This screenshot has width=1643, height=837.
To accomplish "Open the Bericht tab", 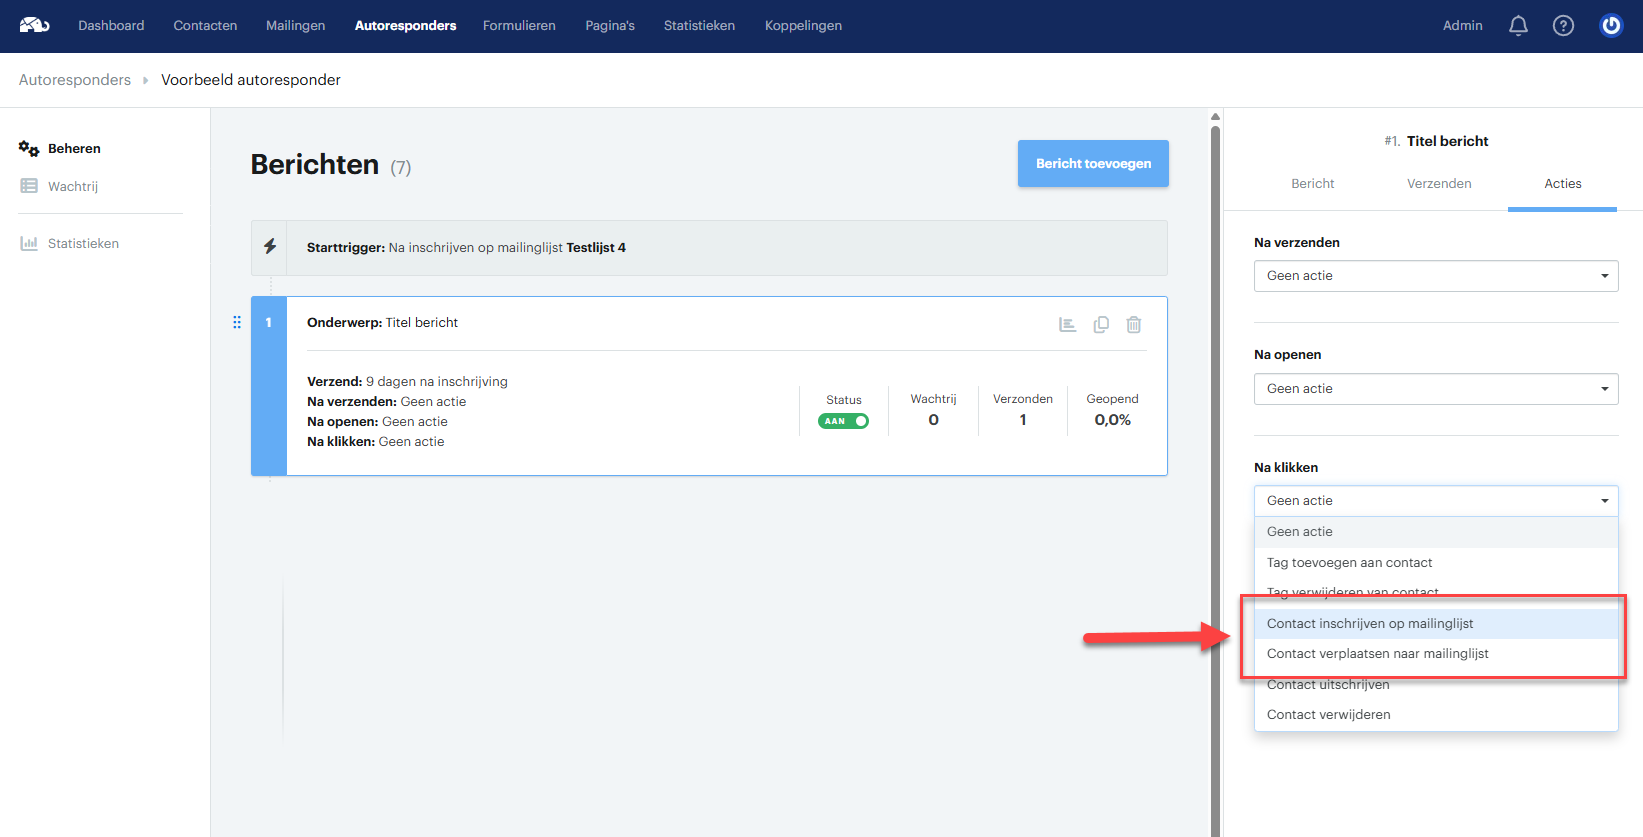I will [x=1313, y=184].
